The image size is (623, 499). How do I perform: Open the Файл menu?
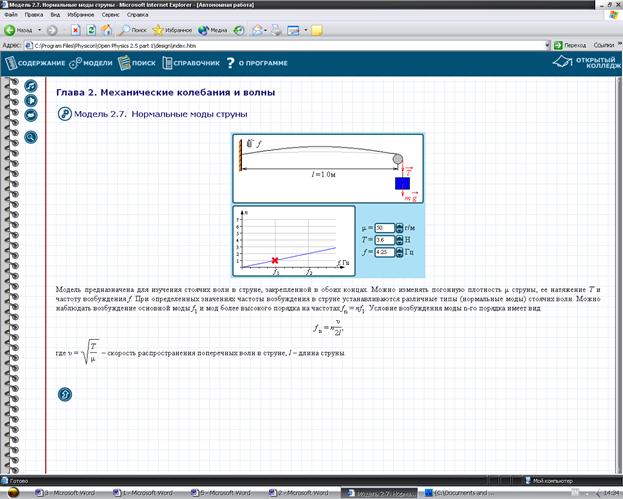click(x=11, y=15)
